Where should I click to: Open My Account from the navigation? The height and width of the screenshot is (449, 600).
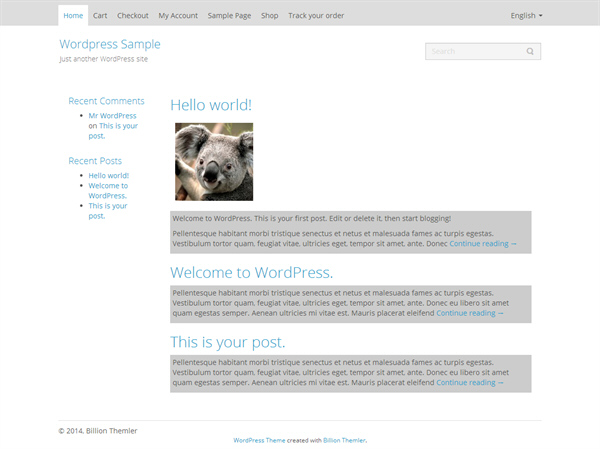(178, 16)
